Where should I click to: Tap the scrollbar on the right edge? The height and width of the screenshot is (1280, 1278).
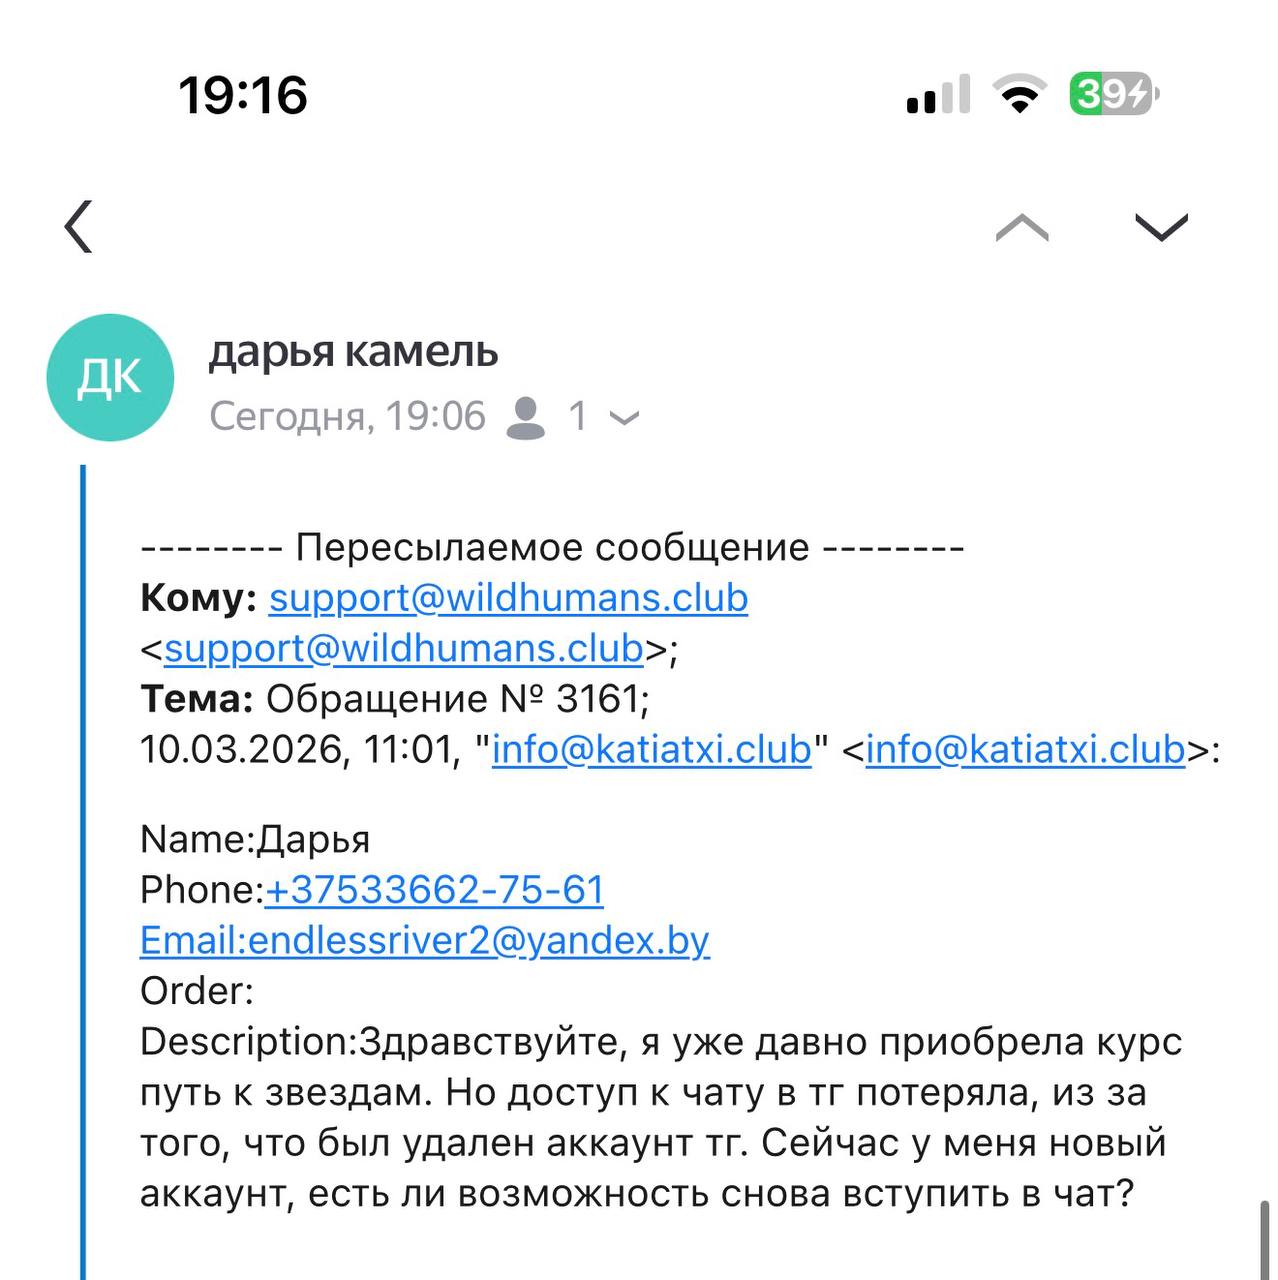click(x=1264, y=1240)
